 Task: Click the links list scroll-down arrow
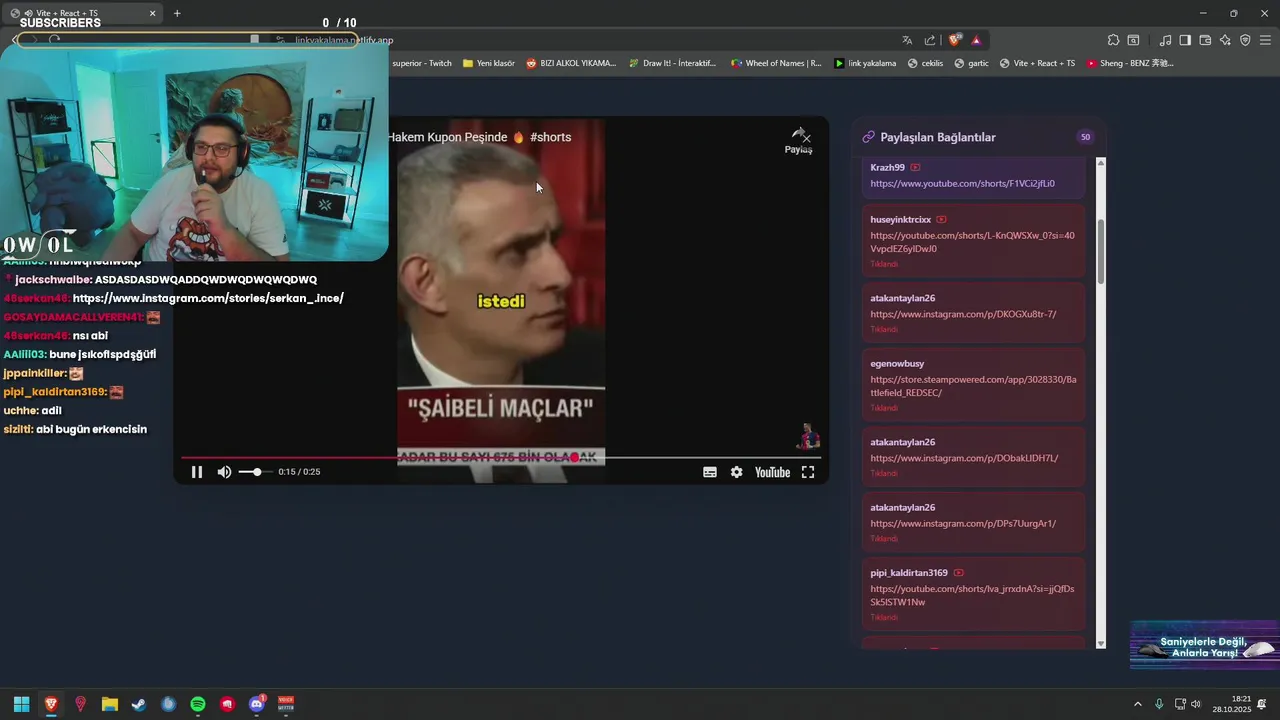click(x=1101, y=644)
